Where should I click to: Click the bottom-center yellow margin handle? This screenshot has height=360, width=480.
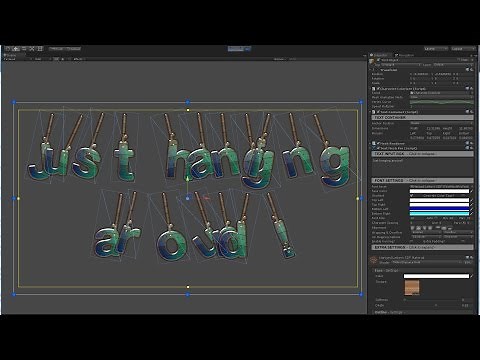point(188,287)
